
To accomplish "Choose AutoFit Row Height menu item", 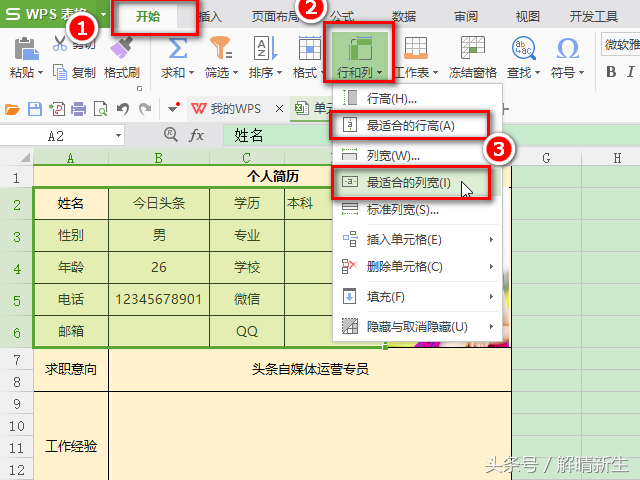I will 410,126.
